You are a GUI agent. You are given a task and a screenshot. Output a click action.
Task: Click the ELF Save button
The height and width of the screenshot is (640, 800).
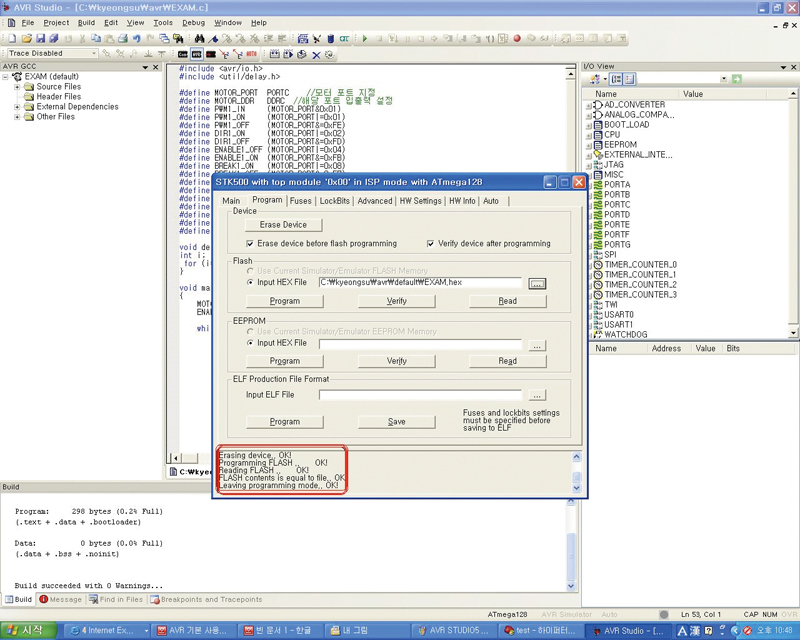pos(396,422)
